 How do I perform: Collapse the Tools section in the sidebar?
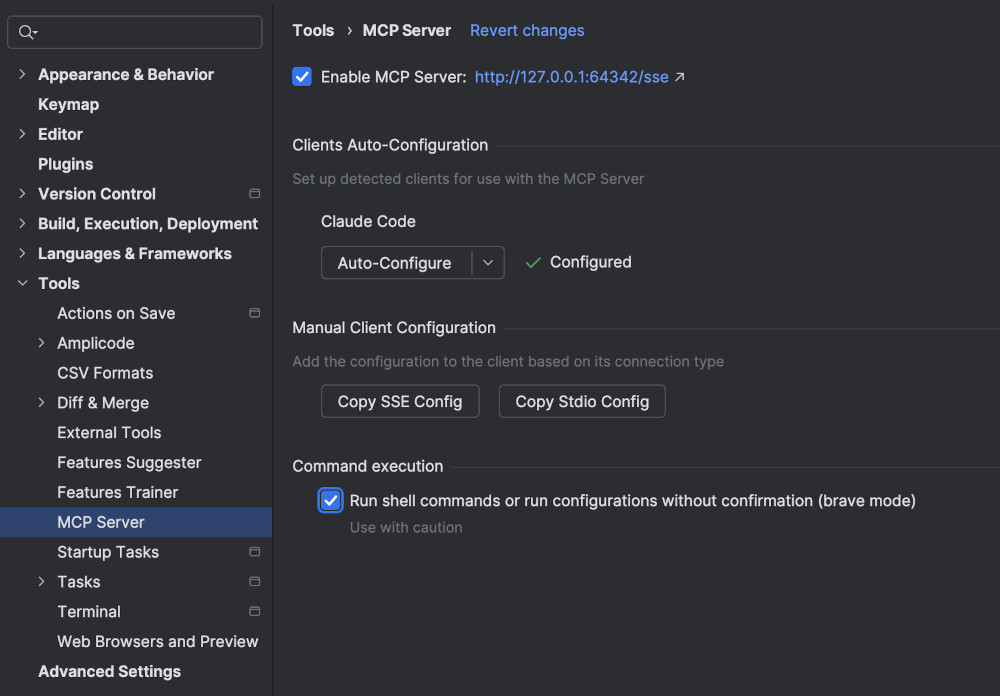click(22, 283)
